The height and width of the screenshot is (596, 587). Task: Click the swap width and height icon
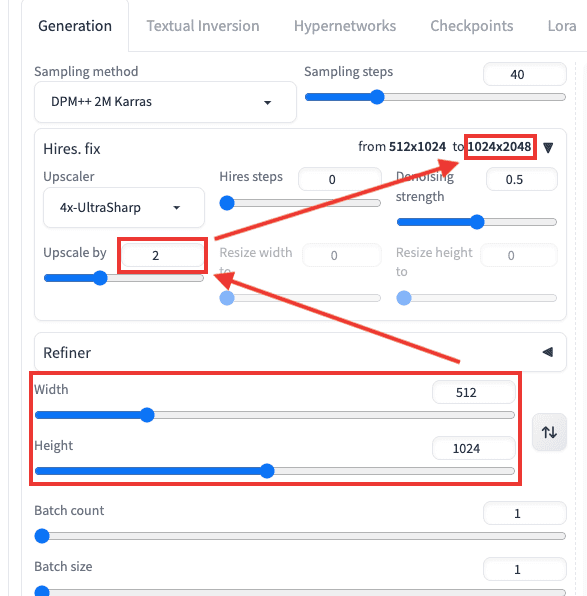549,432
